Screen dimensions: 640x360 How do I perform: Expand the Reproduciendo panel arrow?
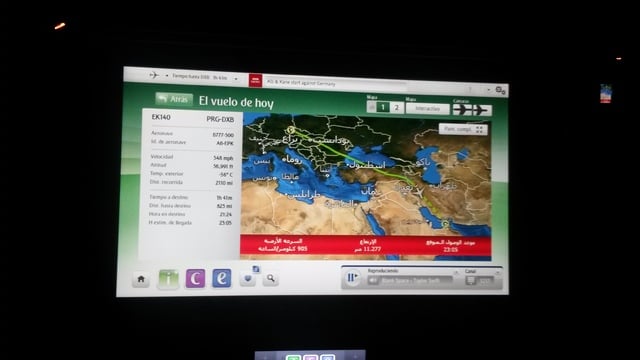(x=456, y=272)
